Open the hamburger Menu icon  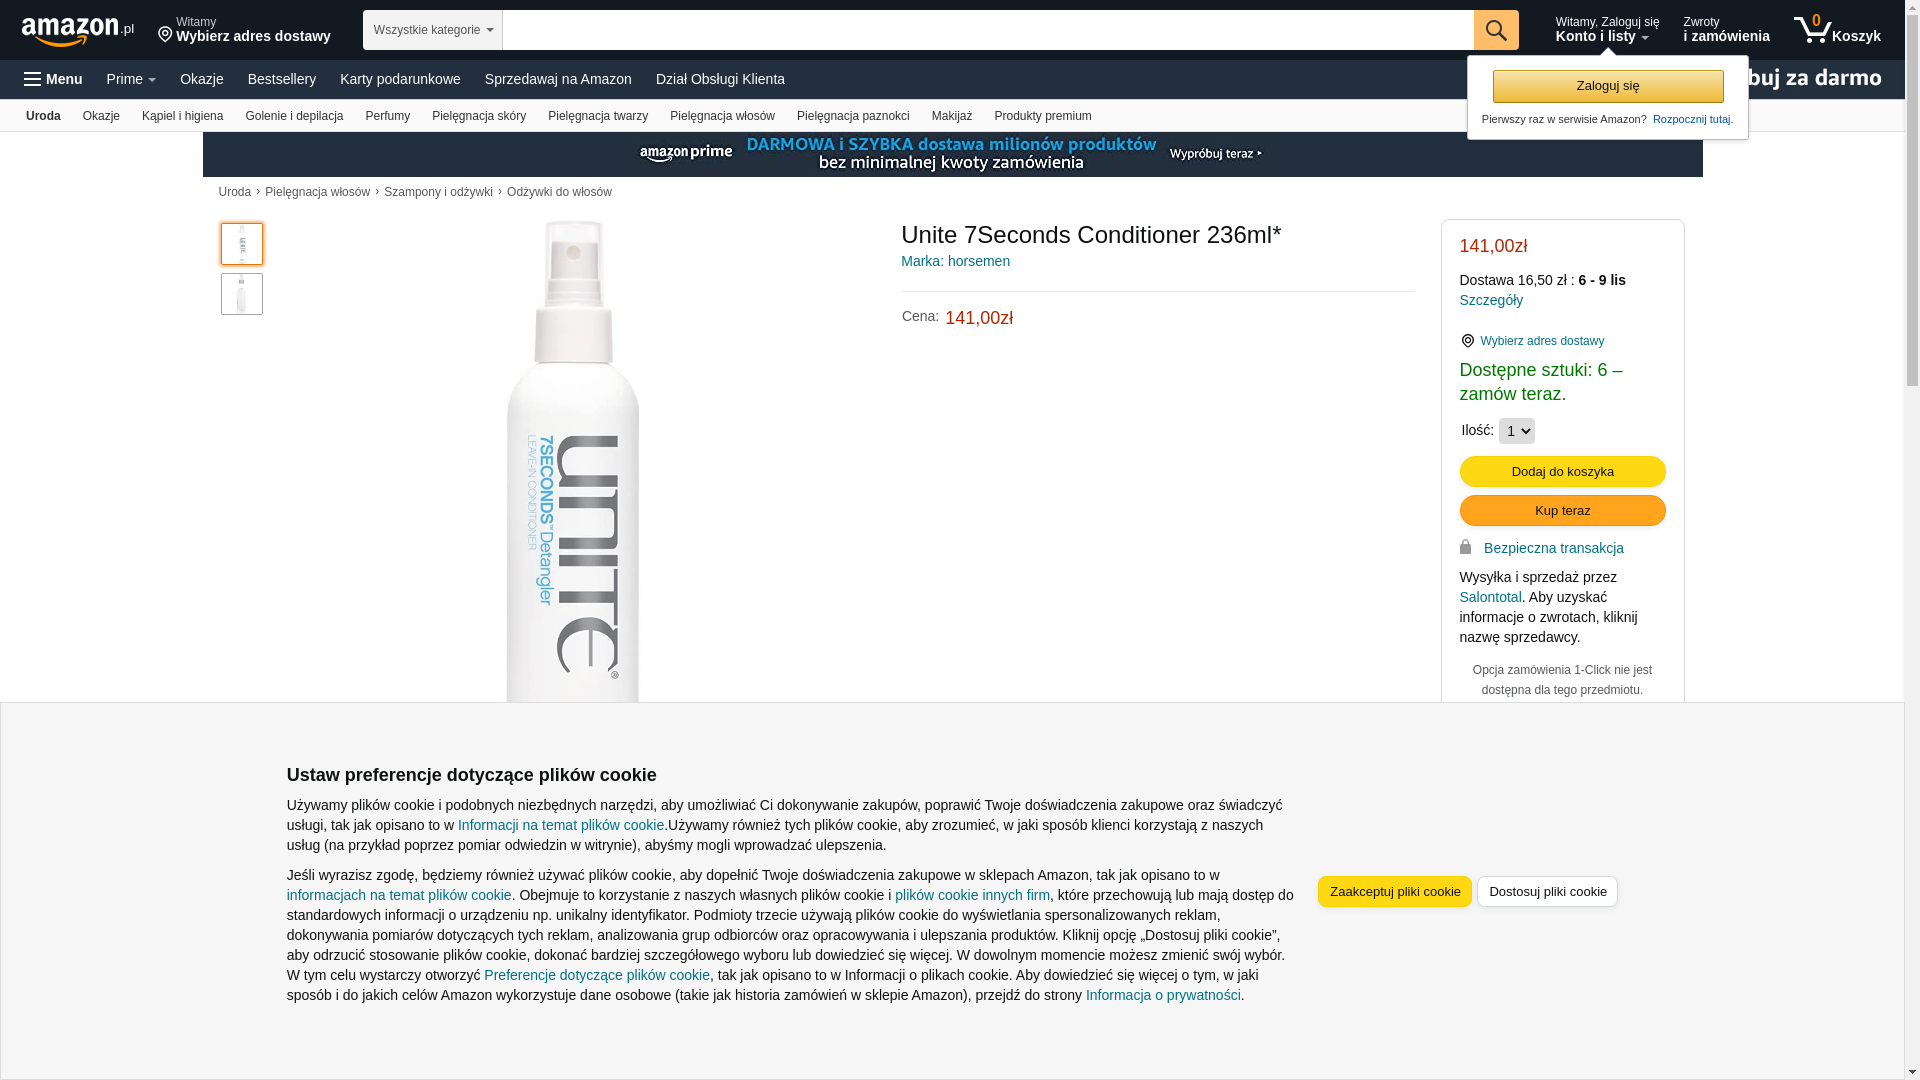[32, 79]
